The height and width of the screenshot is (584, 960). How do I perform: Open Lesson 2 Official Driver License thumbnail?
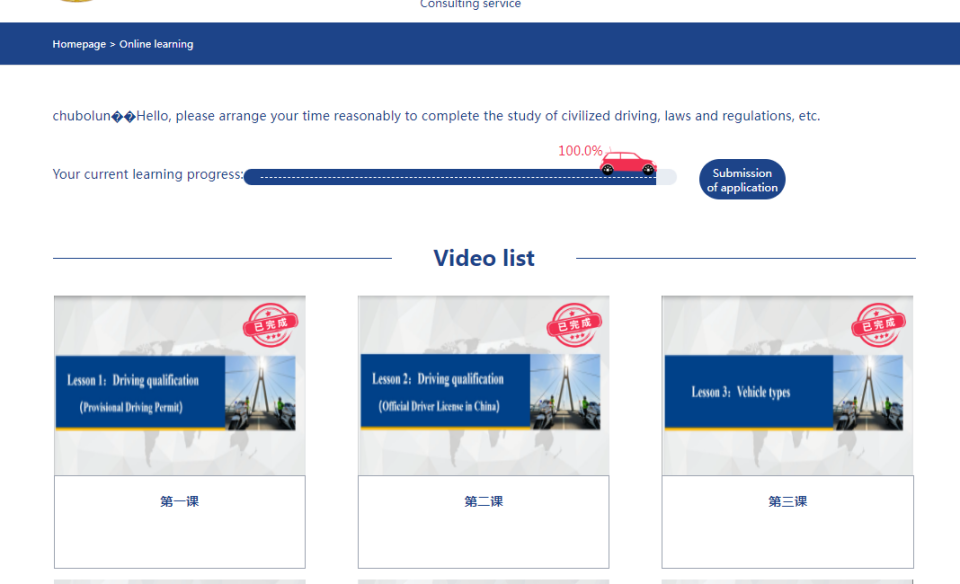tap(483, 386)
